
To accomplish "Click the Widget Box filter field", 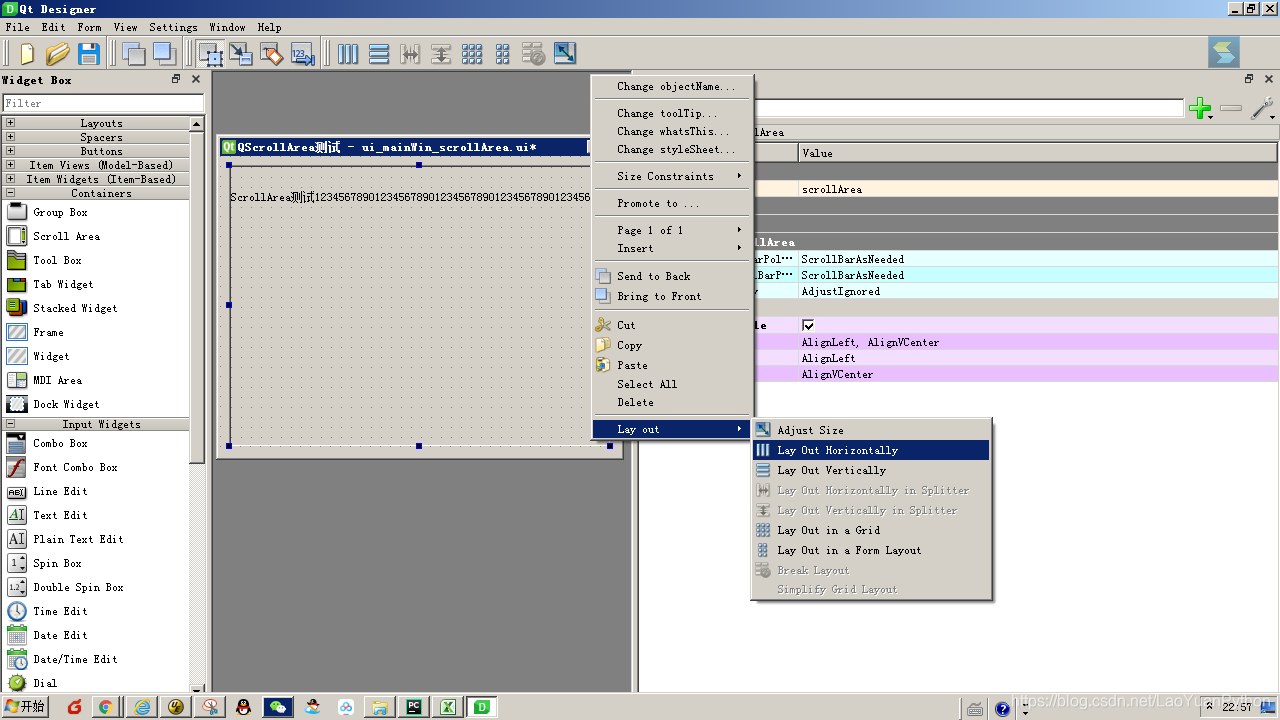I will tap(103, 103).
